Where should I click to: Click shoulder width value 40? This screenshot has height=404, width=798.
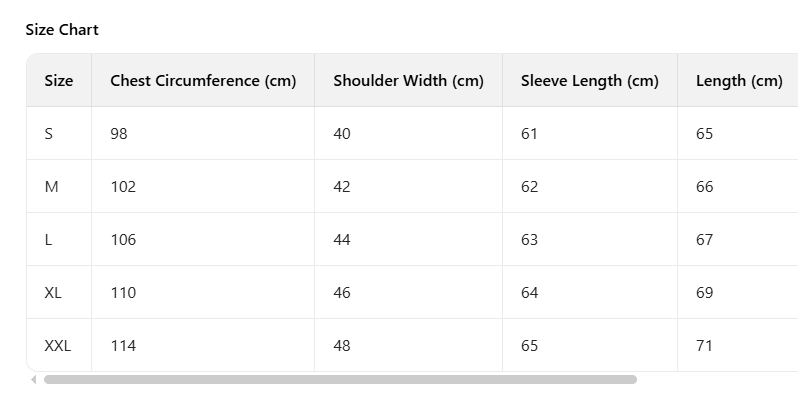click(342, 133)
